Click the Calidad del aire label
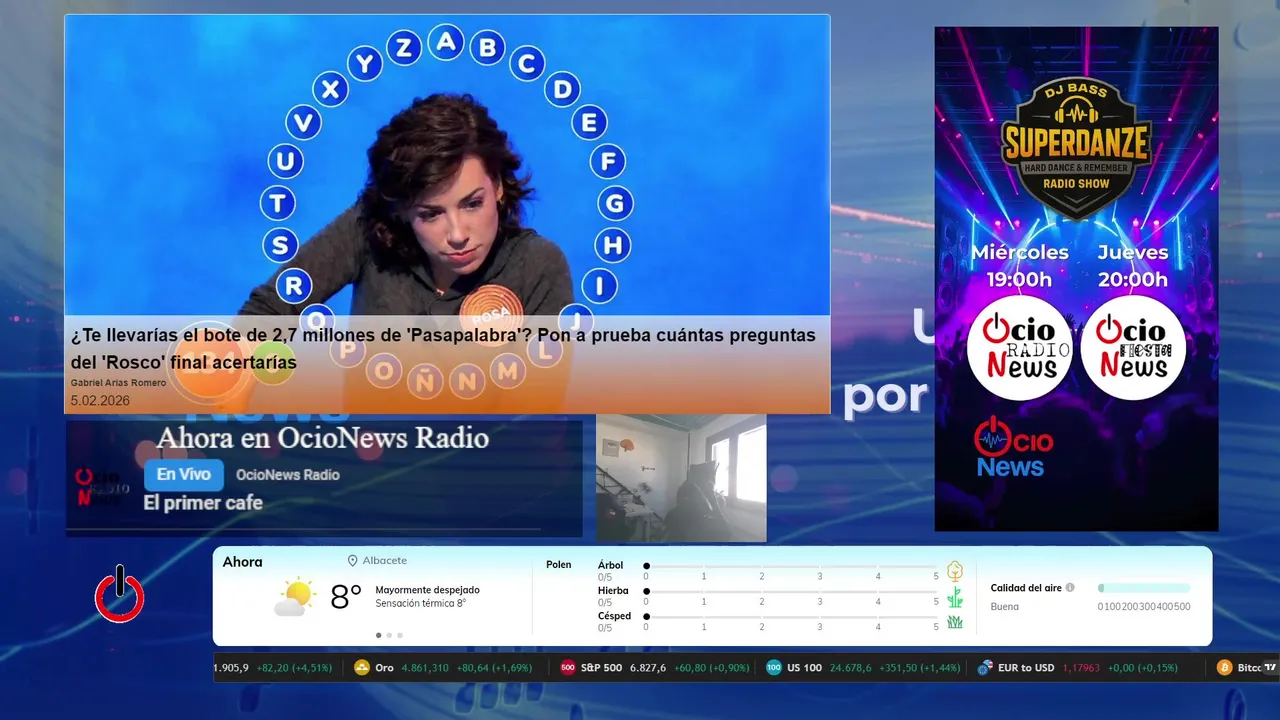The height and width of the screenshot is (720, 1280). click(1026, 588)
